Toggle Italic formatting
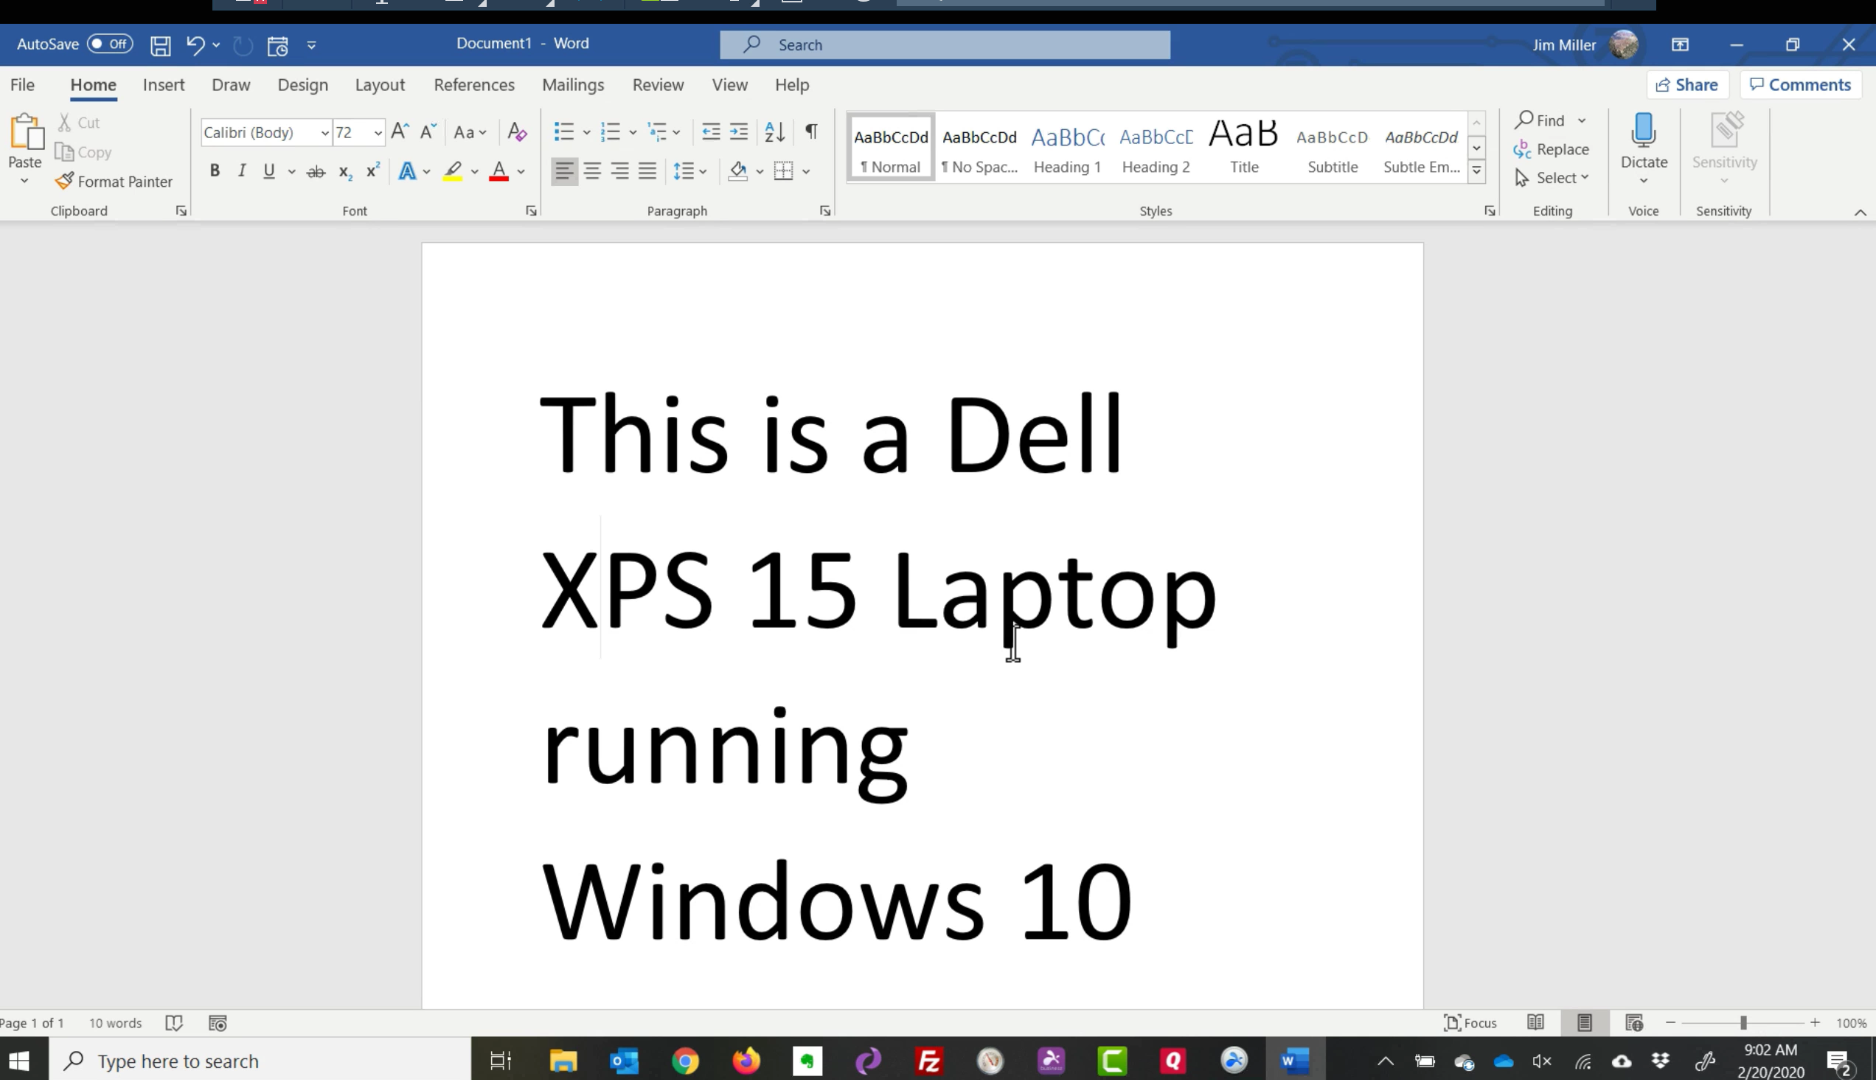Viewport: 1876px width, 1080px height. [x=241, y=171]
